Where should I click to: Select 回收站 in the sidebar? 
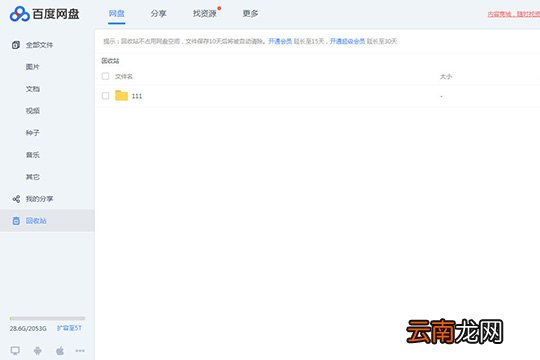click(36, 221)
